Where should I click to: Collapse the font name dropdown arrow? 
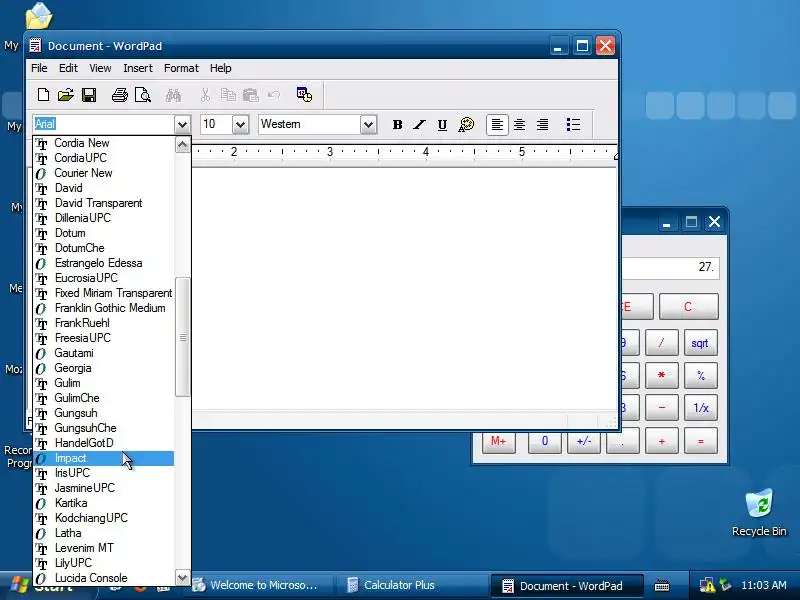pyautogui.click(x=182, y=124)
